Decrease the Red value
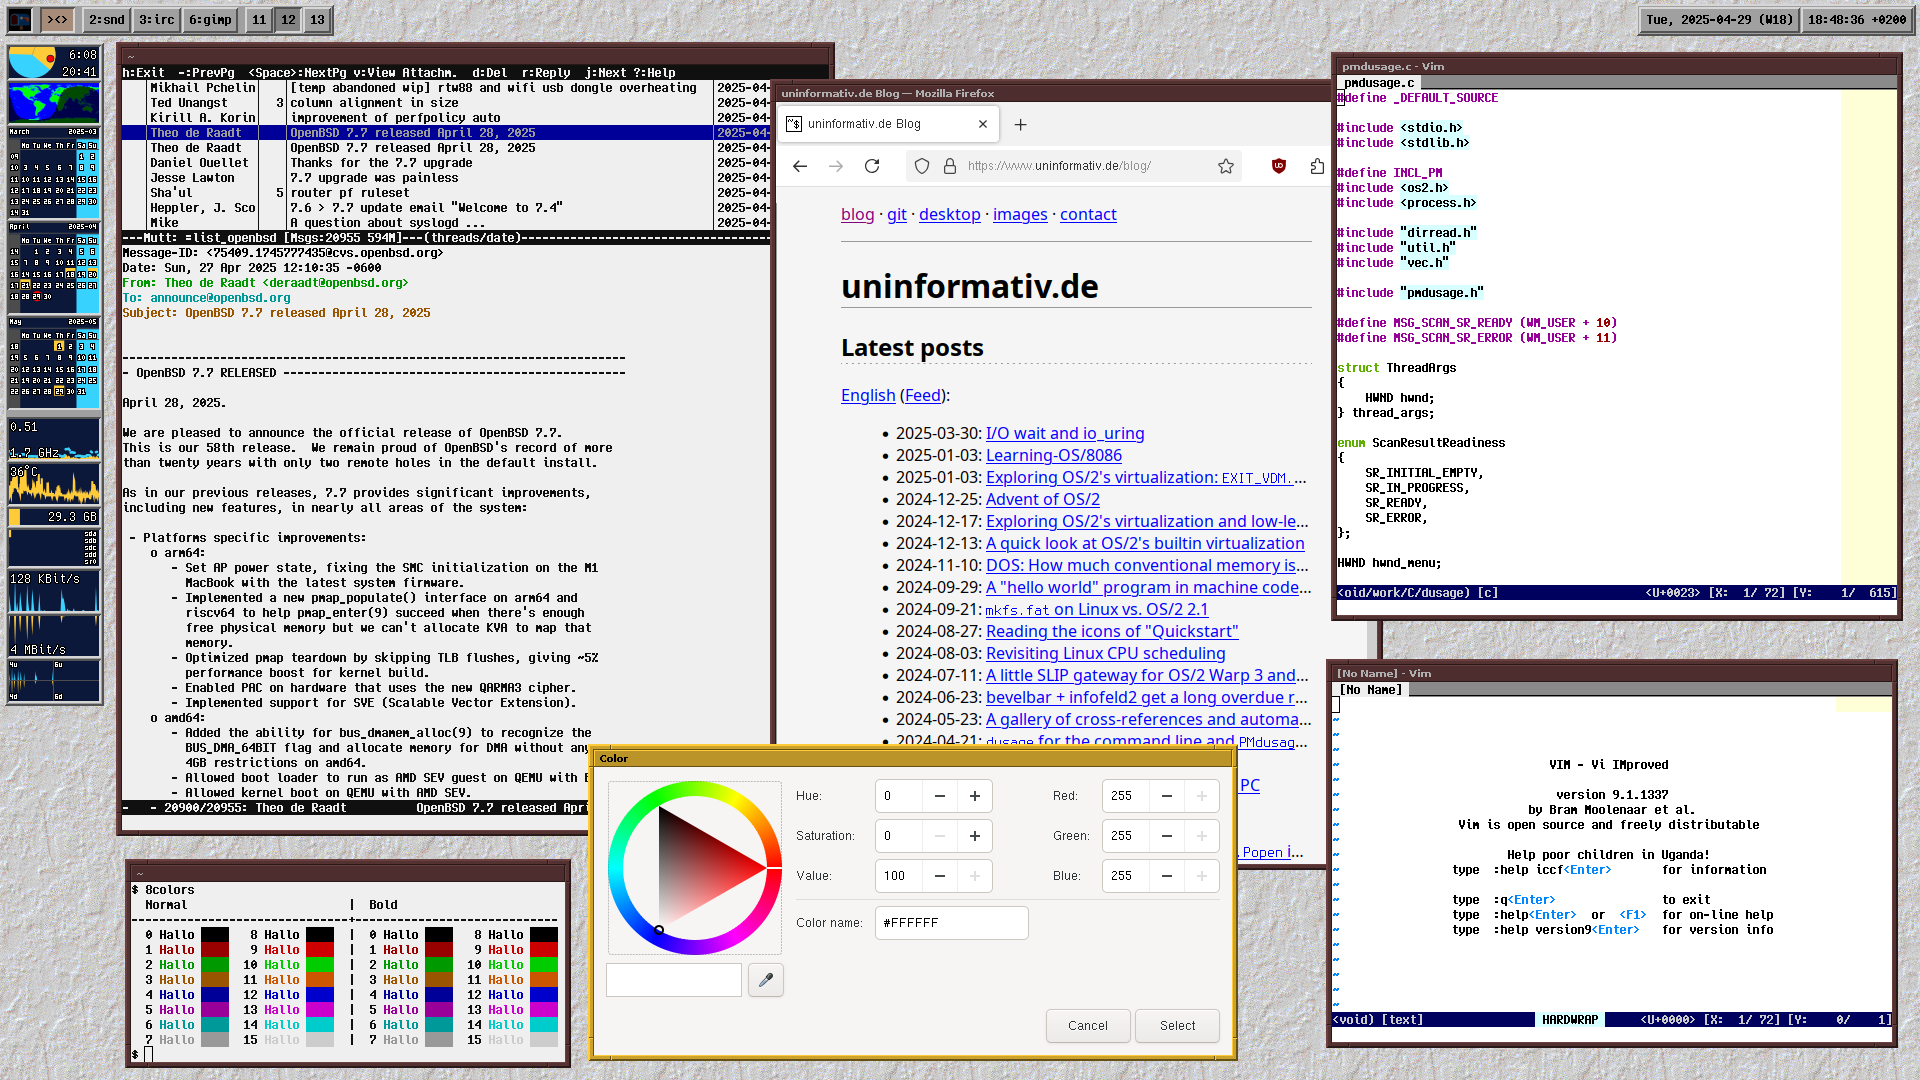Image resolution: width=1920 pixels, height=1080 pixels. (1167, 796)
